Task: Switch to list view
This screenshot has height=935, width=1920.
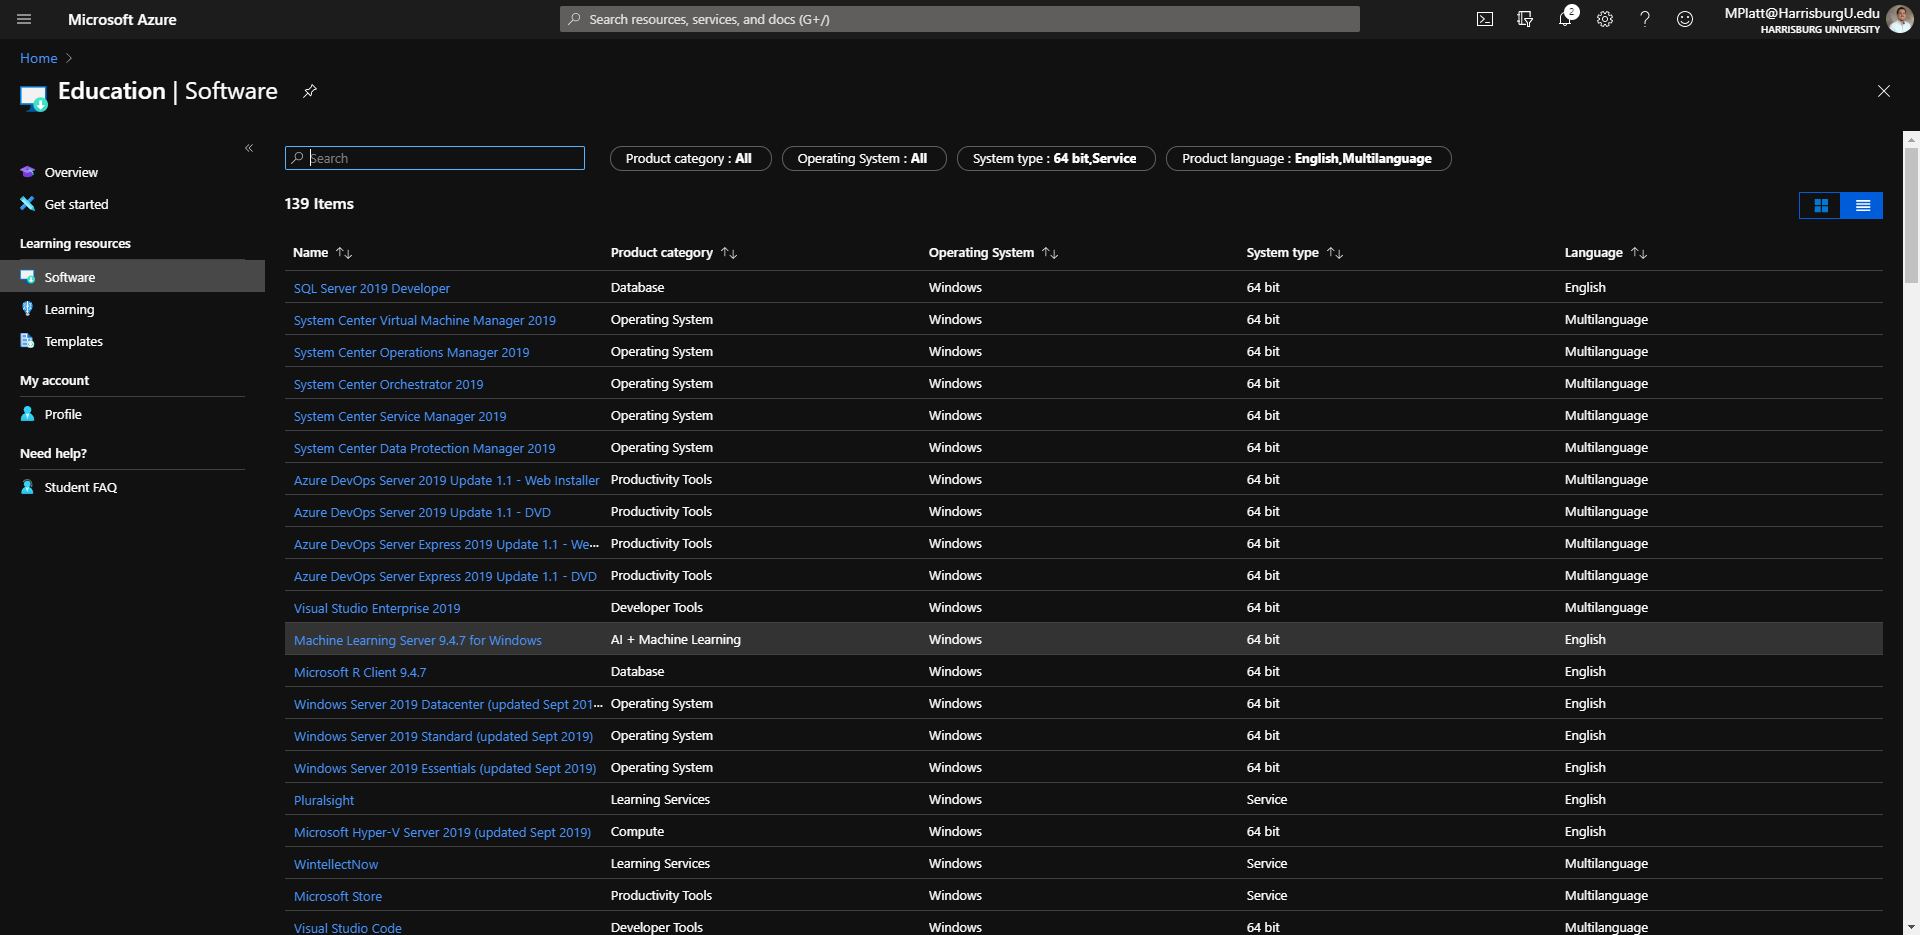Action: coord(1862,205)
